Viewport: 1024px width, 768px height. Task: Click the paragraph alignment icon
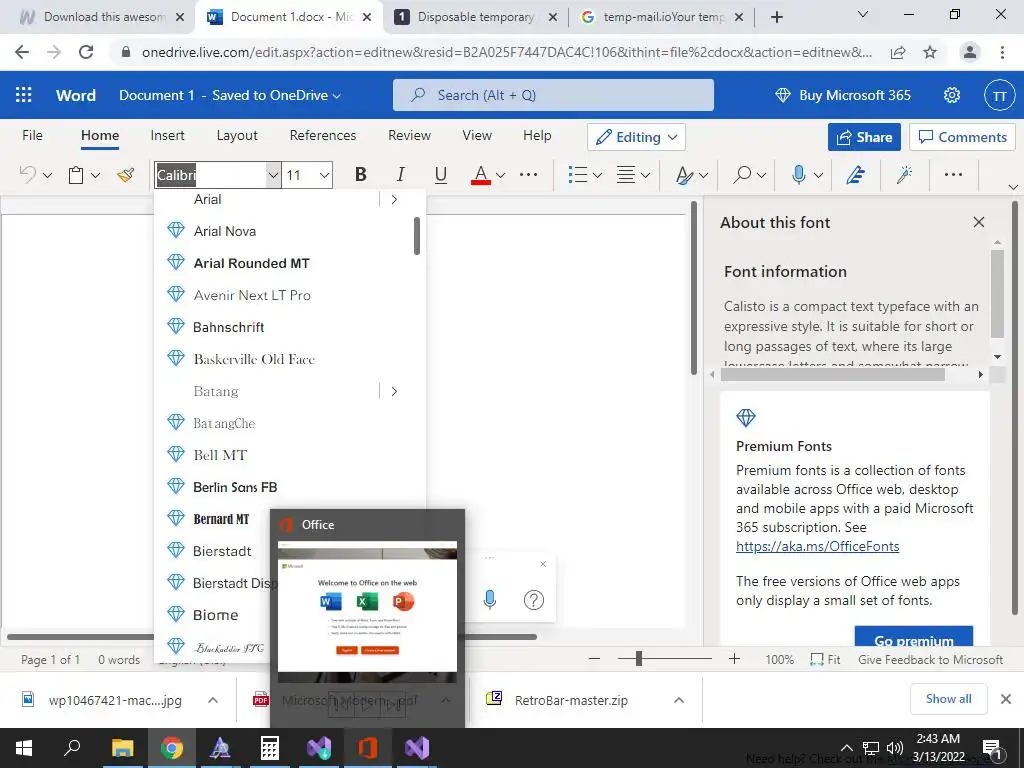tap(626, 174)
